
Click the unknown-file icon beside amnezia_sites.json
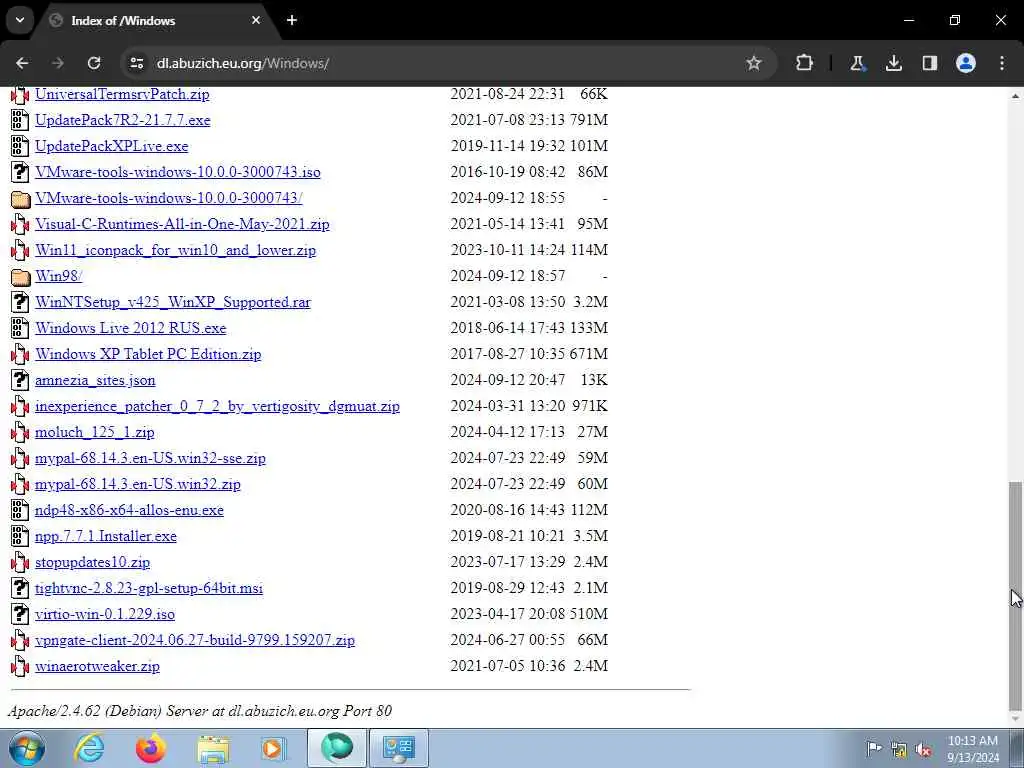[20, 379]
